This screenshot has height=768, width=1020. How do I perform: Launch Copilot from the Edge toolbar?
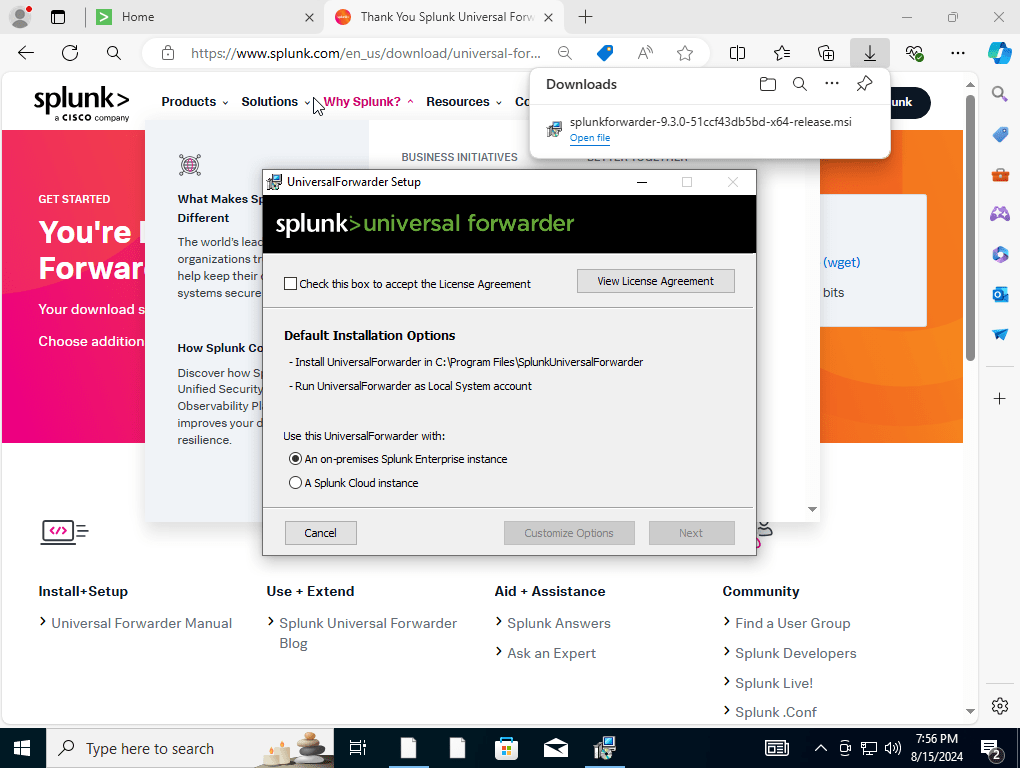(1000, 53)
